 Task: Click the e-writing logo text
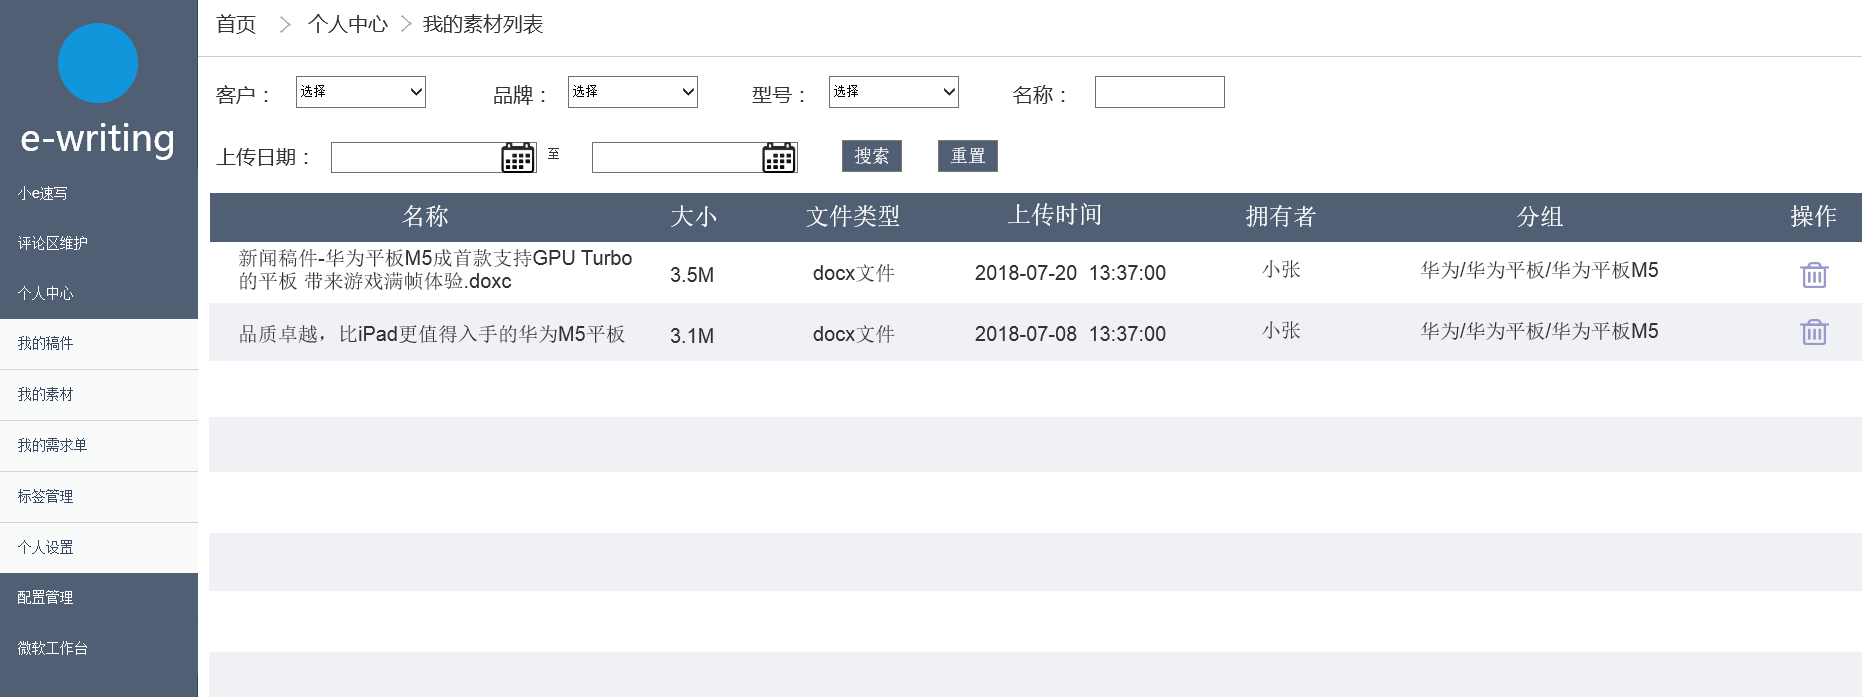pos(98,139)
